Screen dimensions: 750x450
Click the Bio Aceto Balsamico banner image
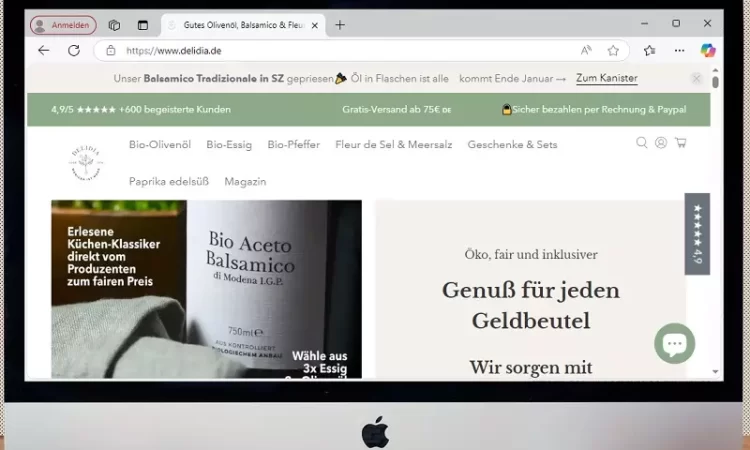coord(207,289)
